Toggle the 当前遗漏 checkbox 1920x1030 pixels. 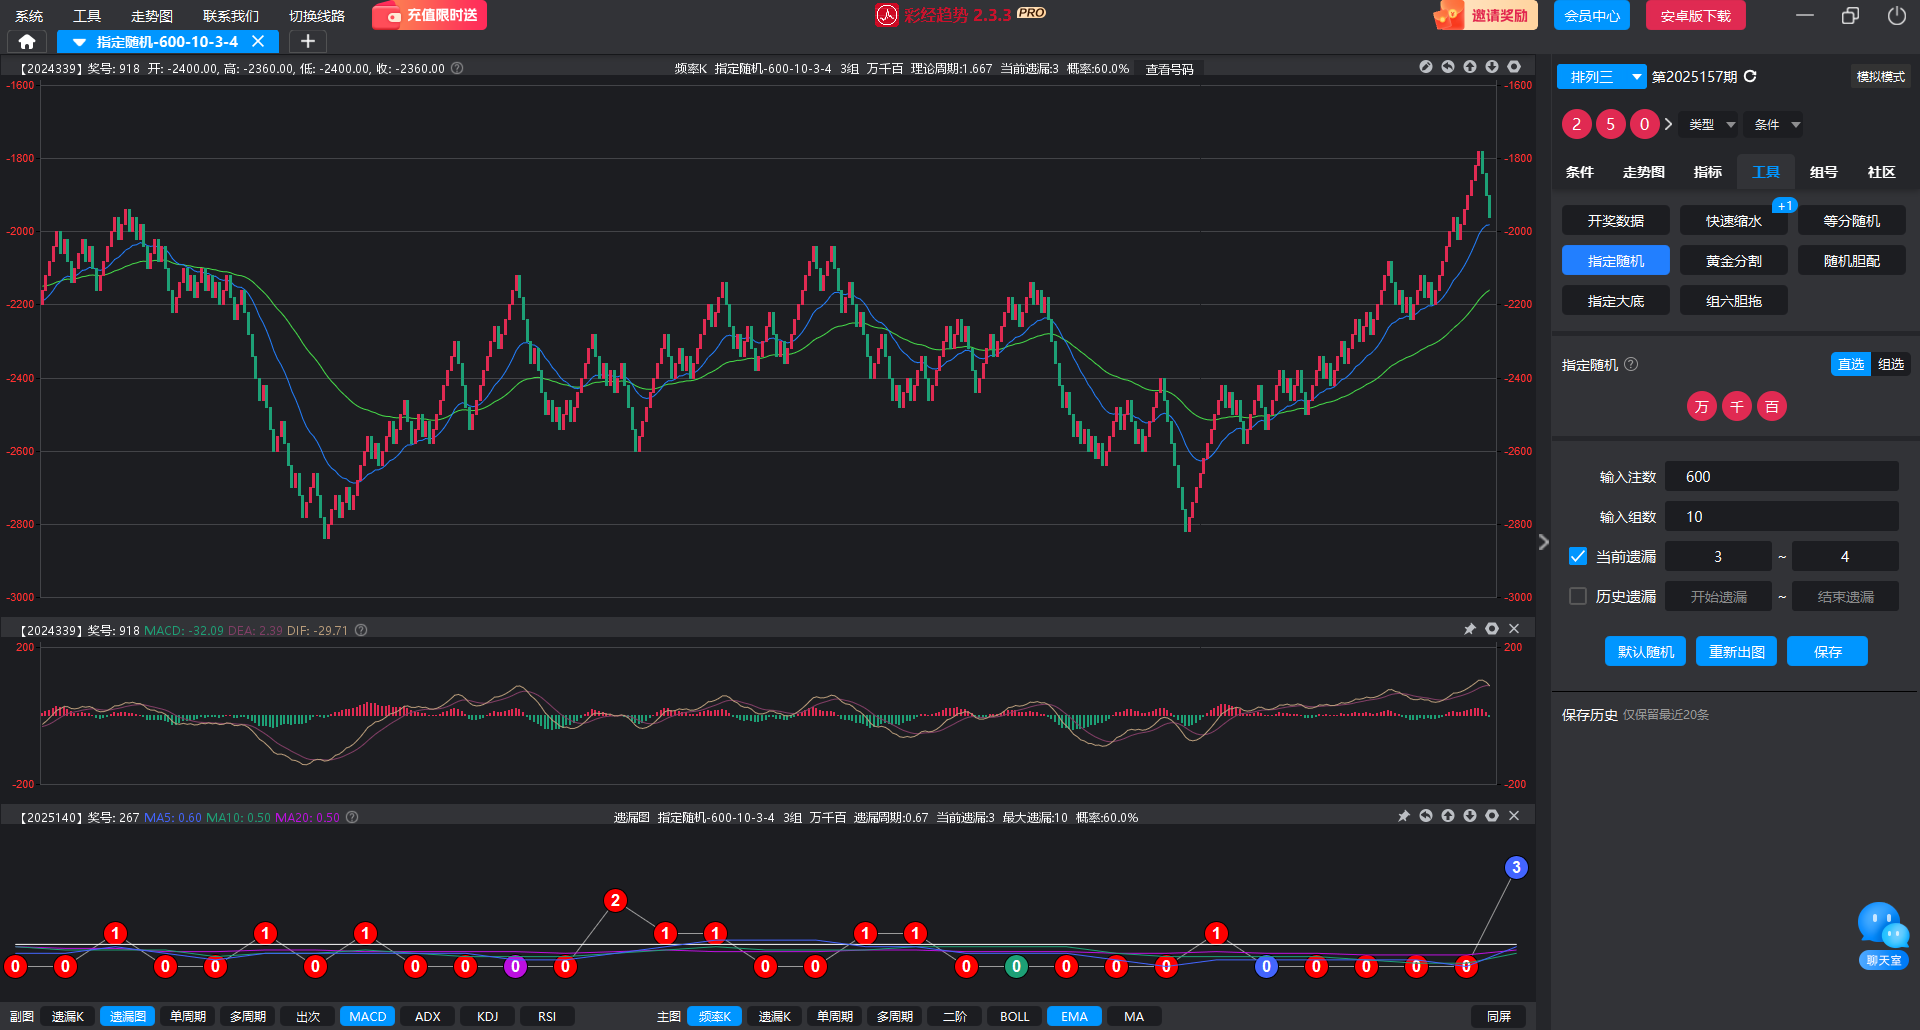[1578, 556]
